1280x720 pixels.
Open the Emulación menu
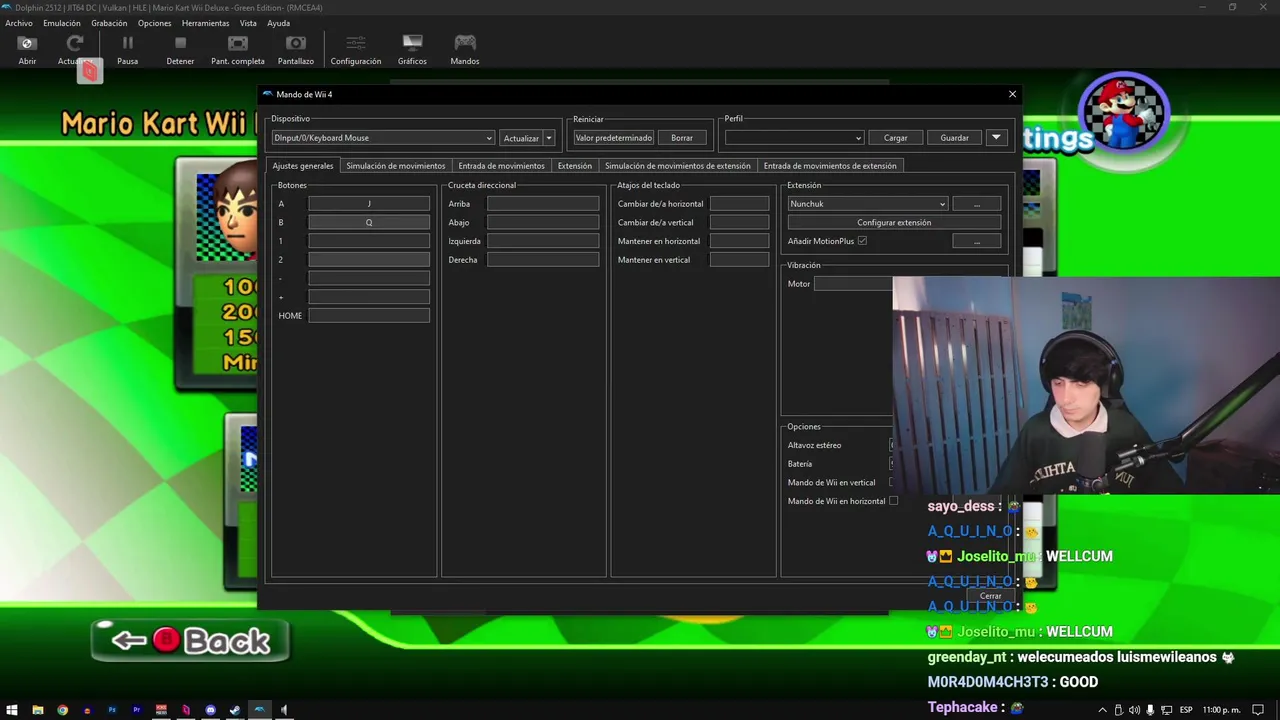(x=62, y=23)
